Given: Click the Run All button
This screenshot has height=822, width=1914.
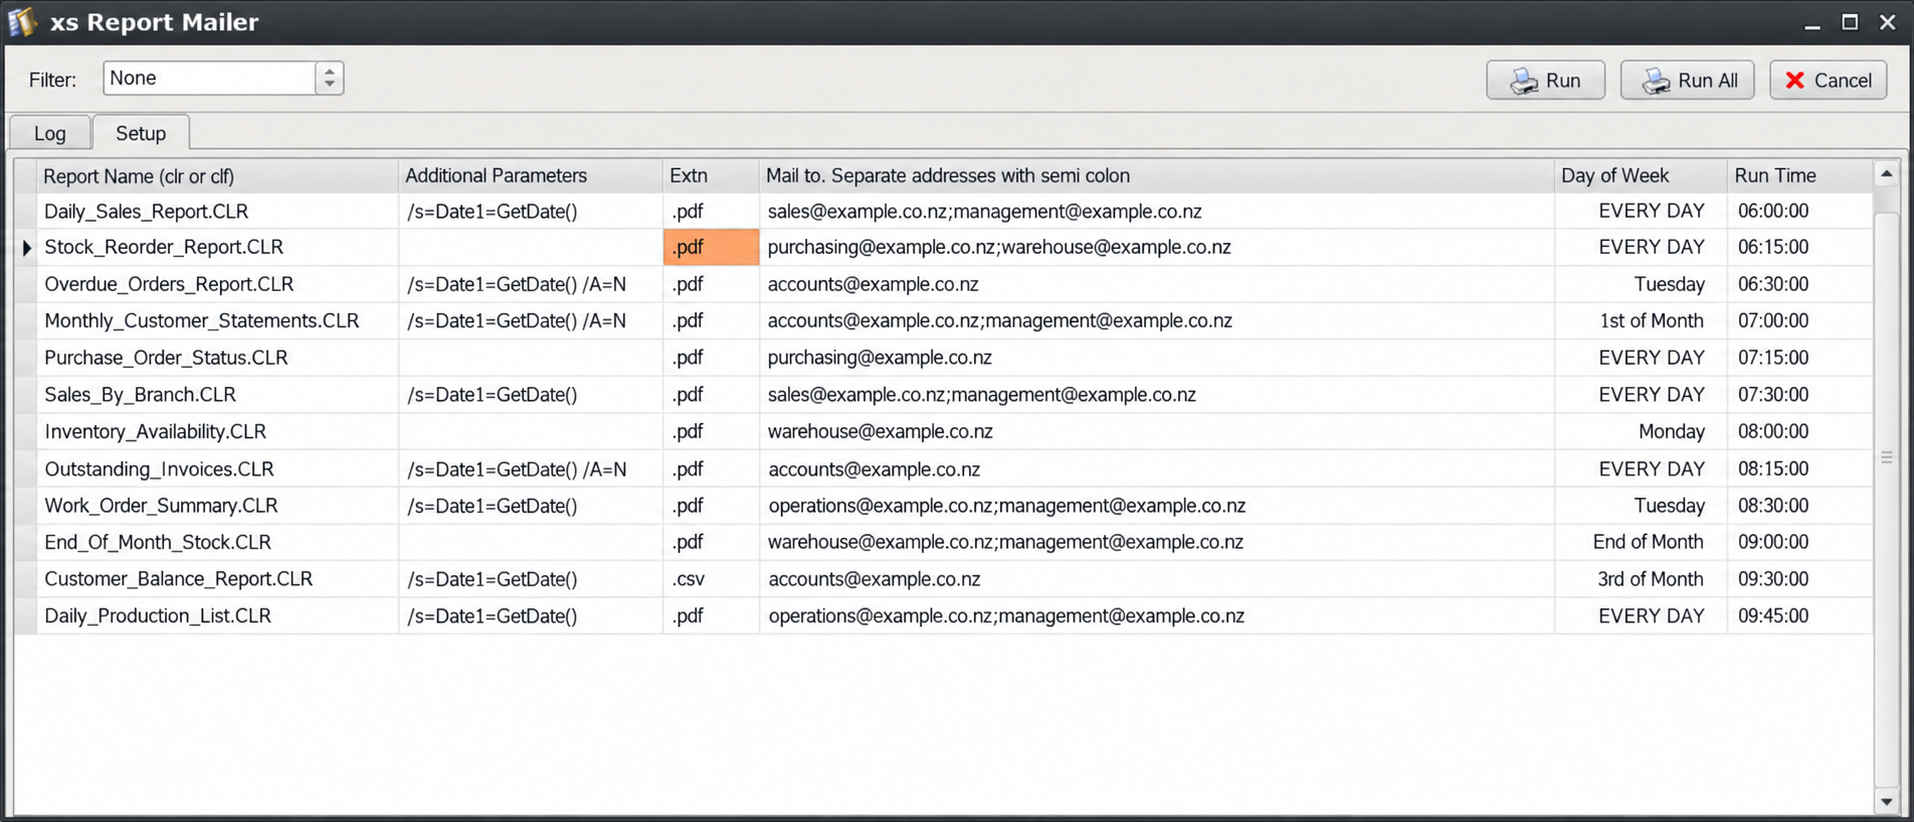Looking at the screenshot, I should (x=1687, y=80).
